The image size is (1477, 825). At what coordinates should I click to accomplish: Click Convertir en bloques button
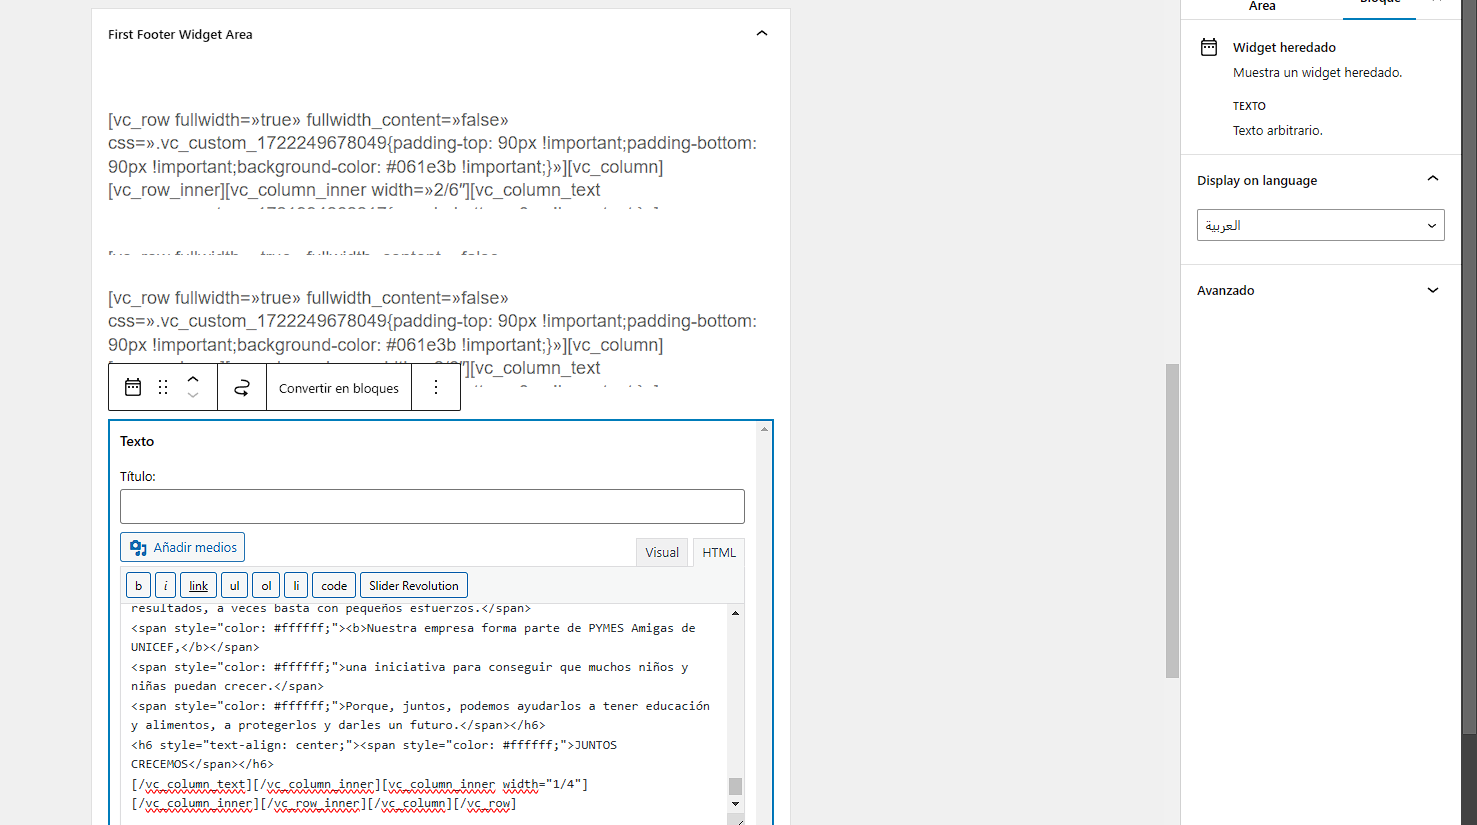[x=339, y=388]
